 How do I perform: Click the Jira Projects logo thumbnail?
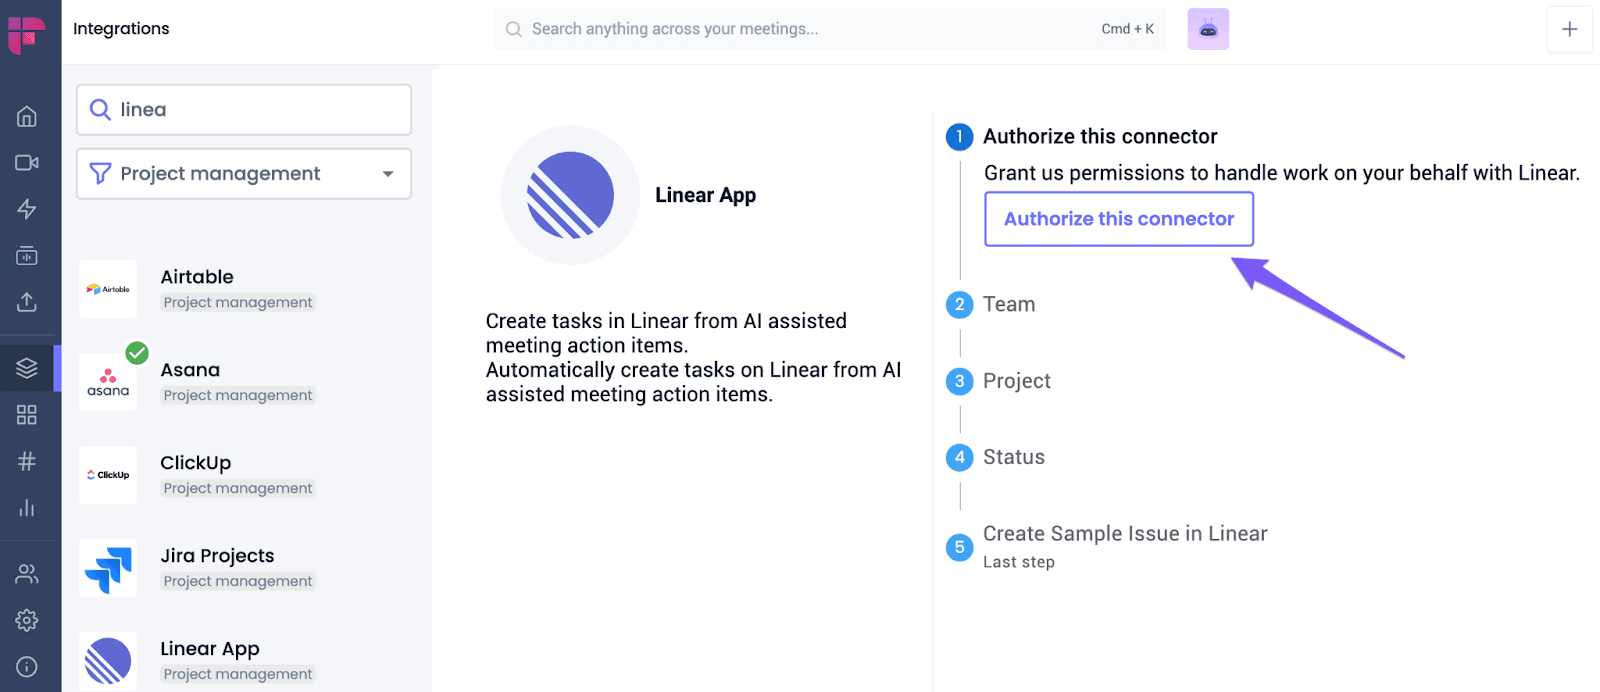[108, 568]
